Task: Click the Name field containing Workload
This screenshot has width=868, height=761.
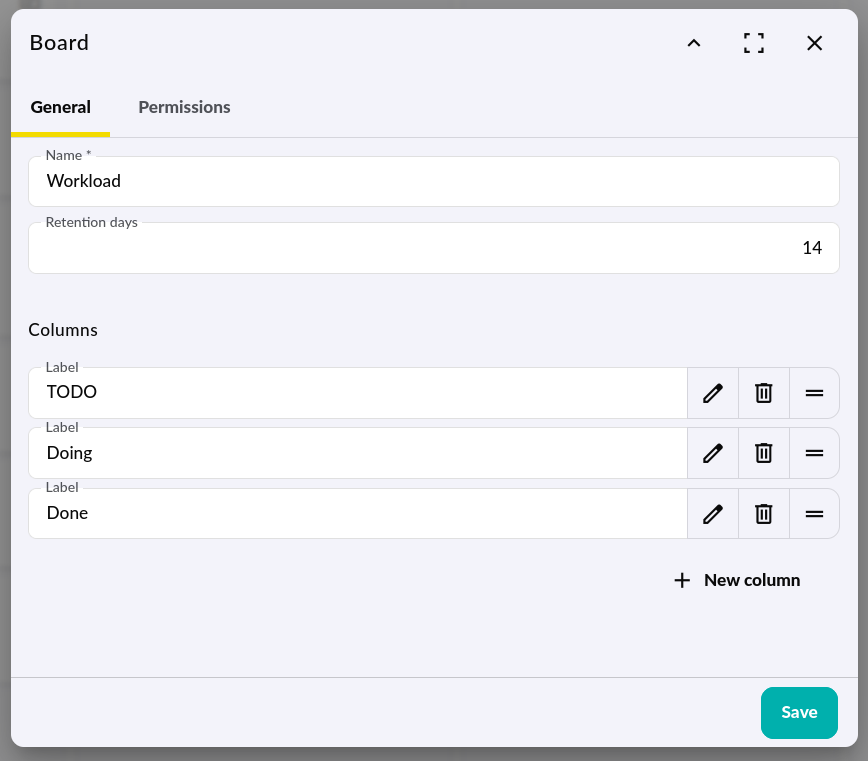Action: pyautogui.click(x=434, y=182)
